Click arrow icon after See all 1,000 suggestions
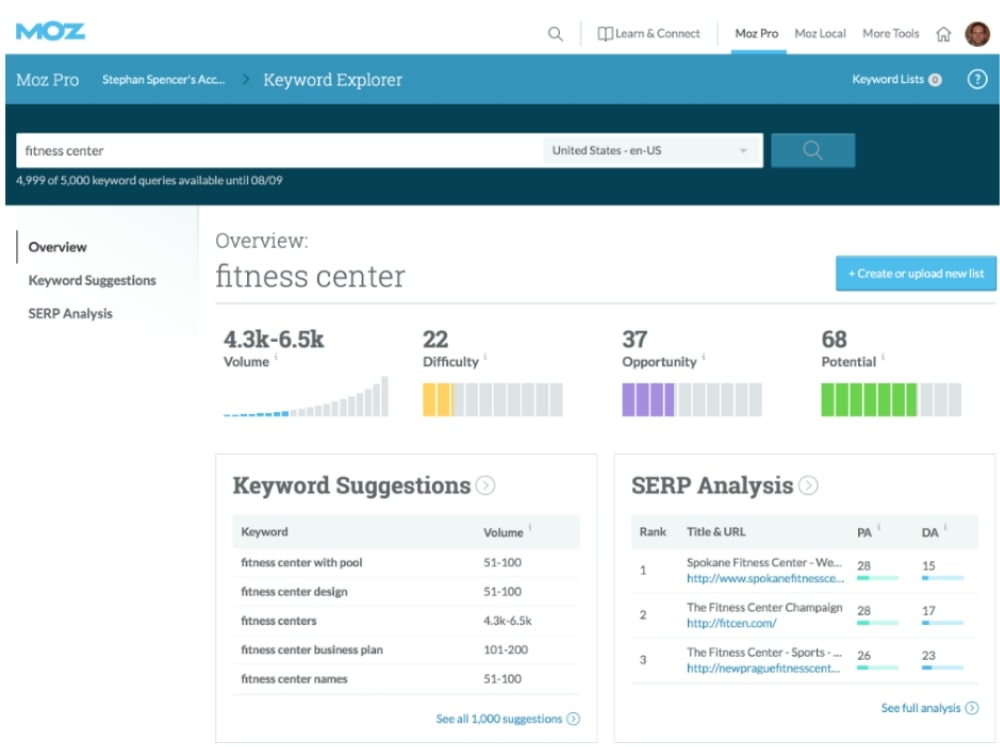This screenshot has width=1000, height=747. (573, 719)
